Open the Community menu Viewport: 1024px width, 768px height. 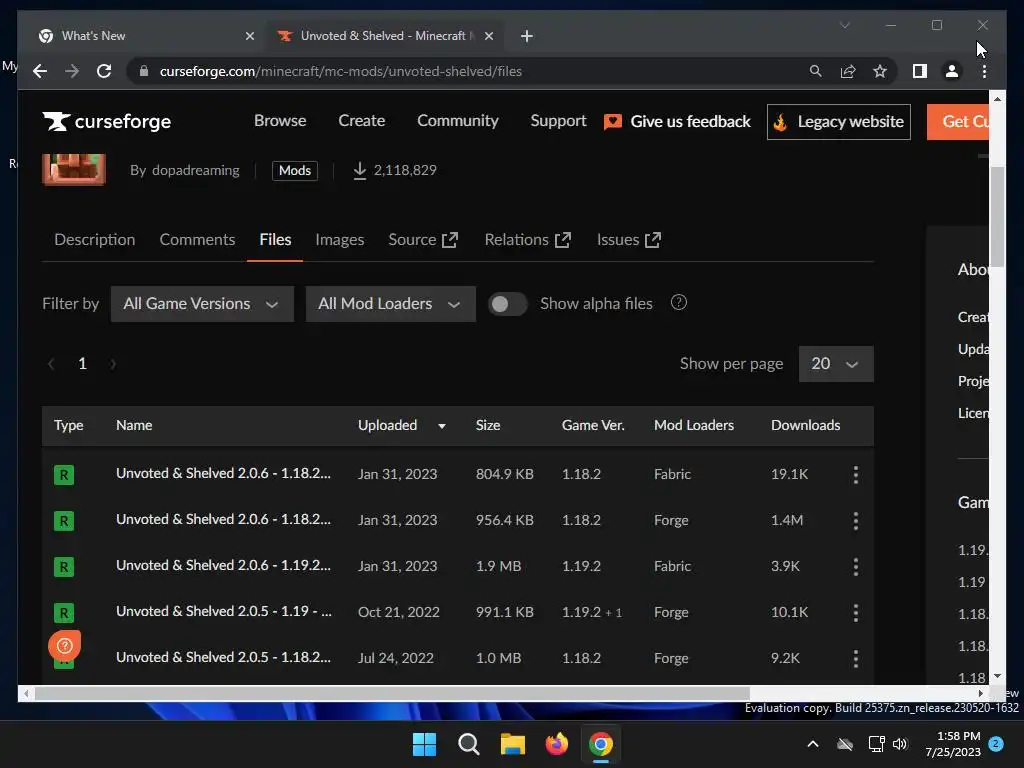point(458,121)
